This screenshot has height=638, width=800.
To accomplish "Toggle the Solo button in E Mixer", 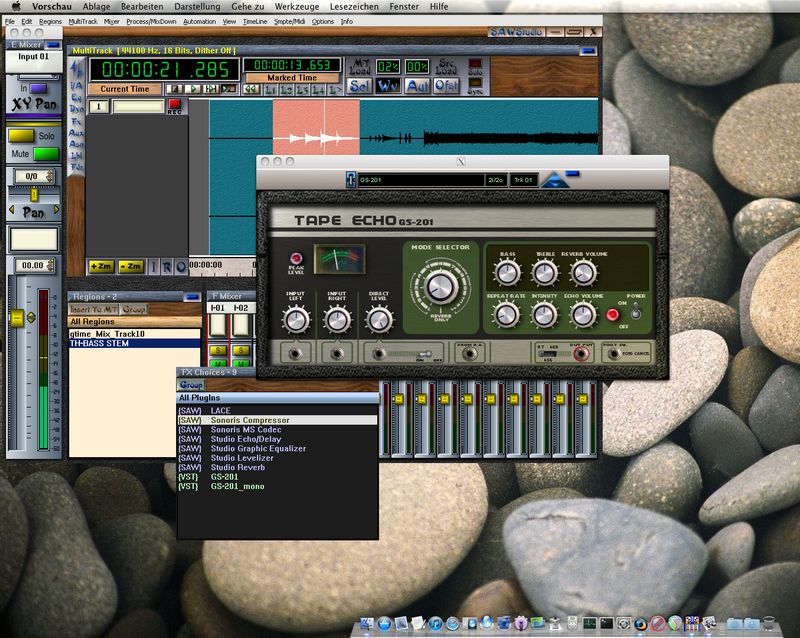I will tap(21, 136).
